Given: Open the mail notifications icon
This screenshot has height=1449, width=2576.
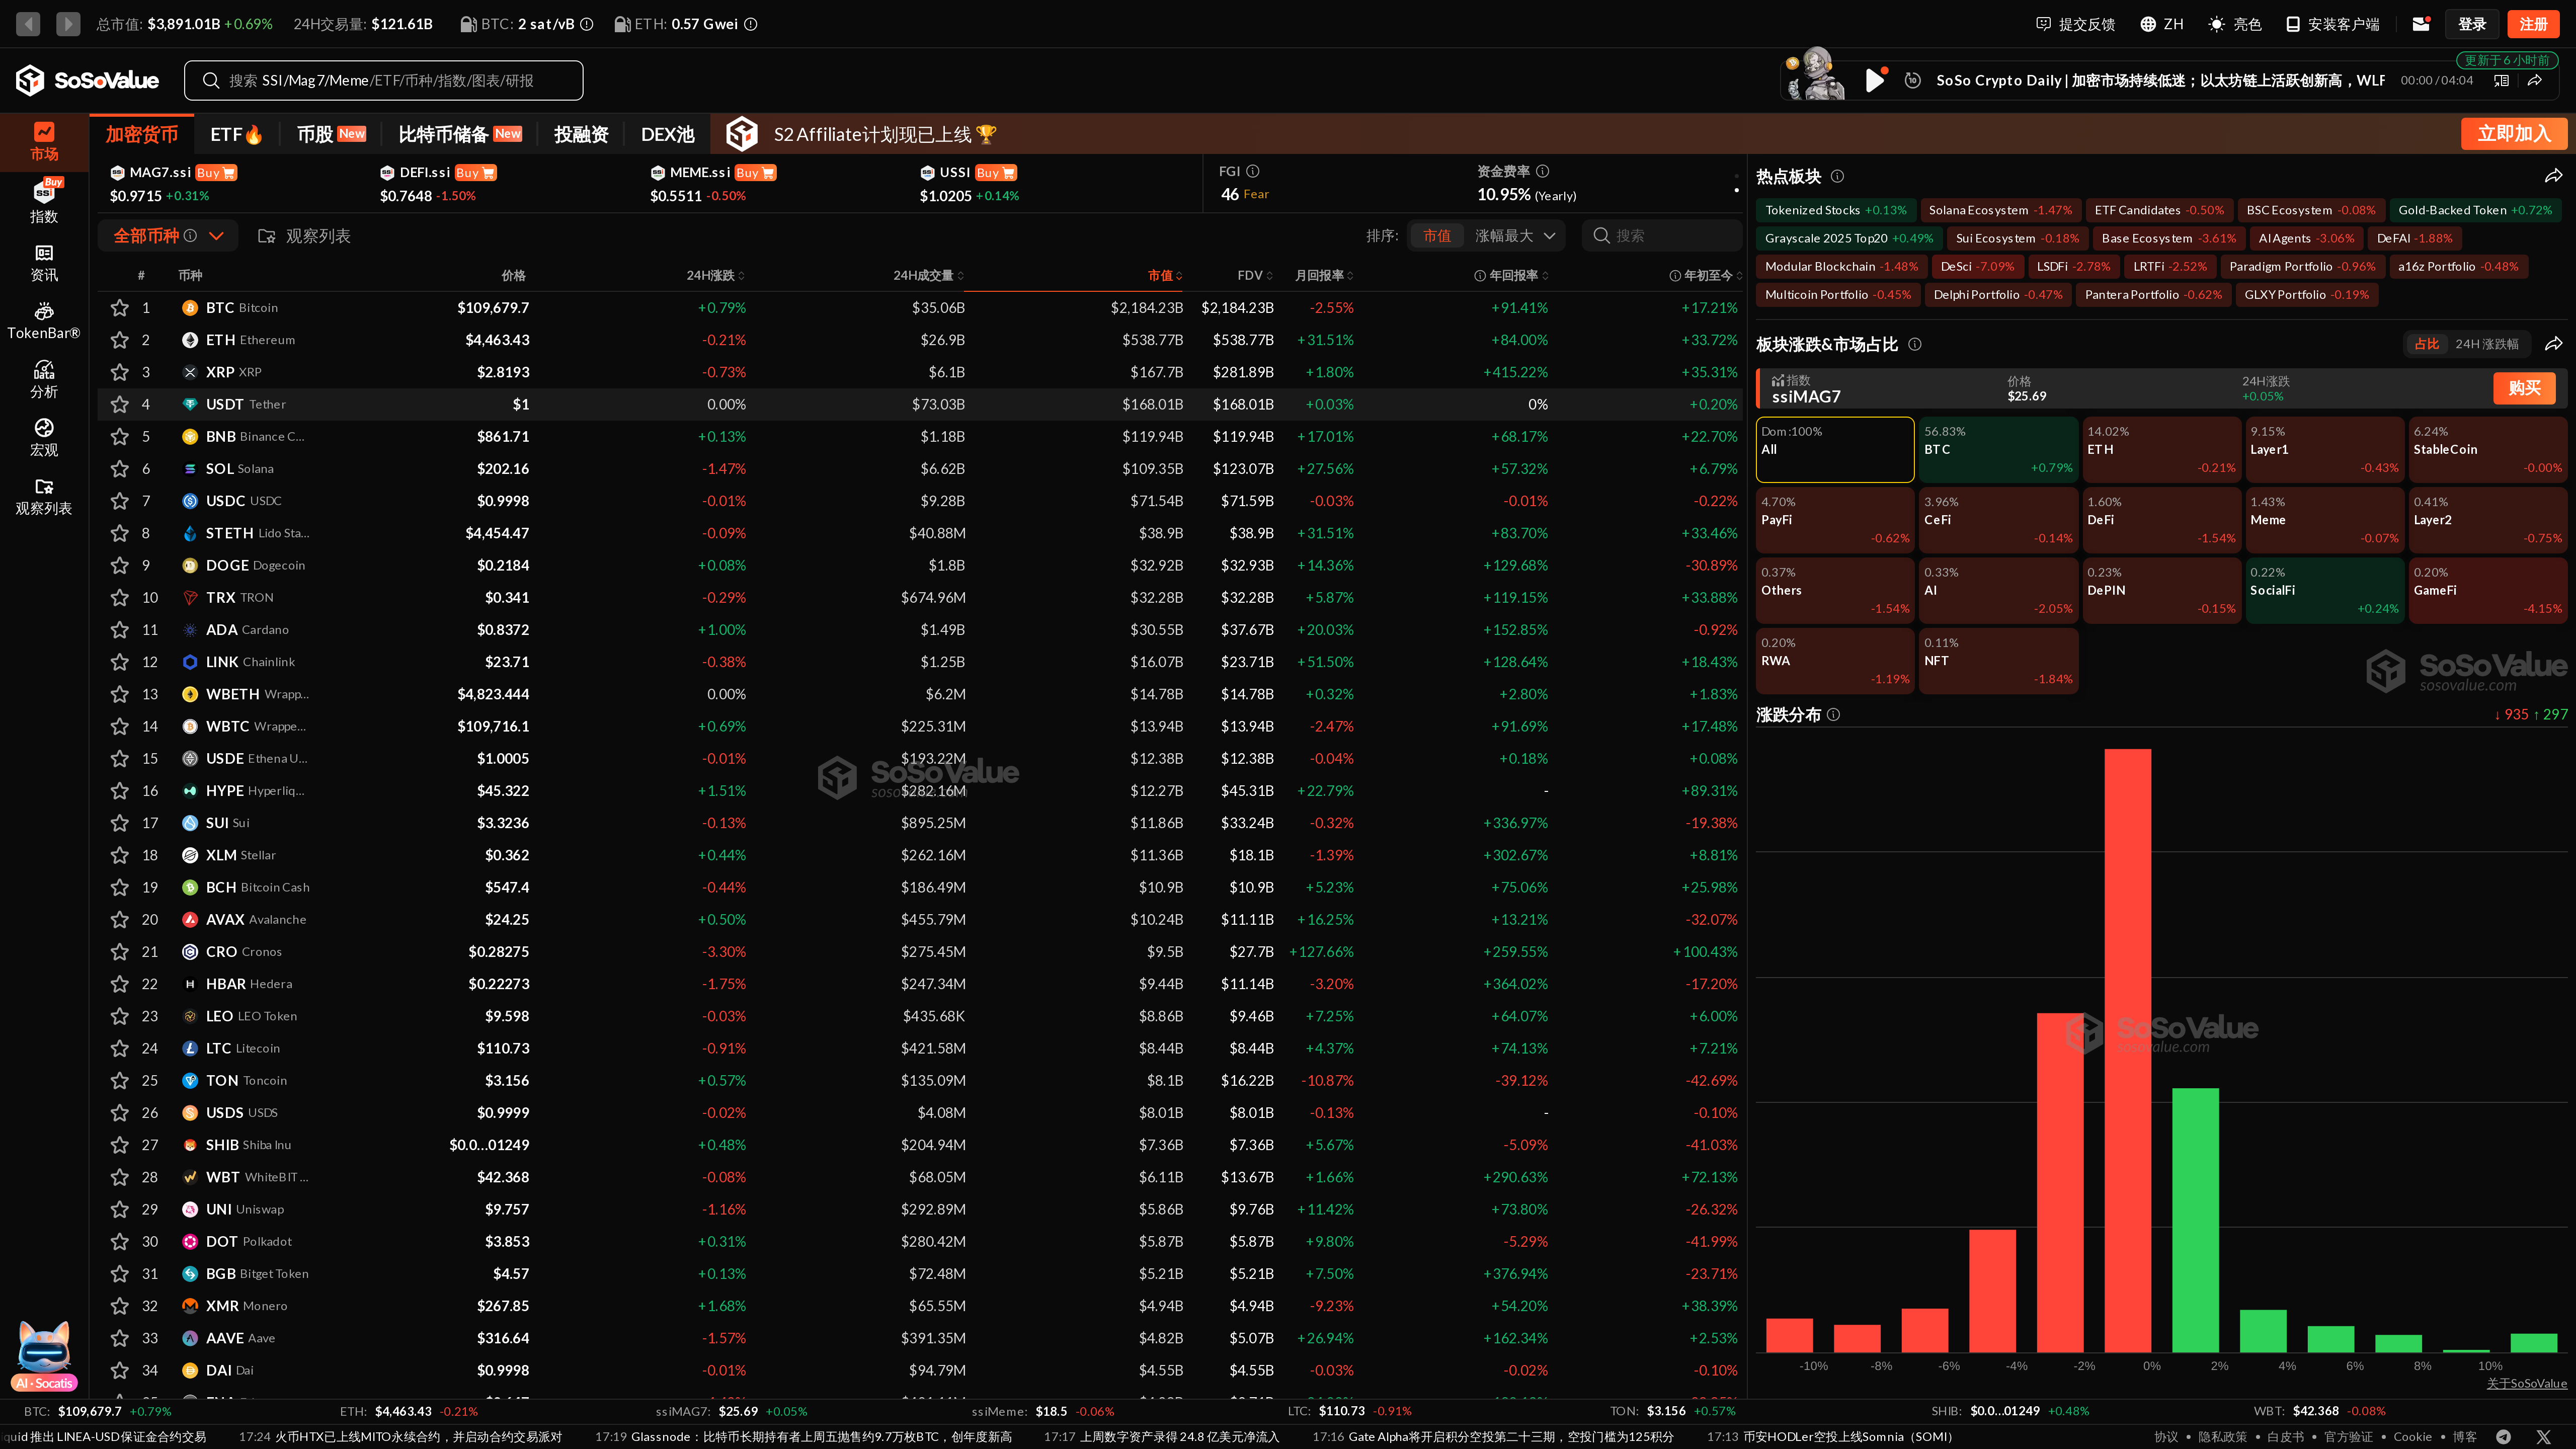Looking at the screenshot, I should click(x=2421, y=24).
